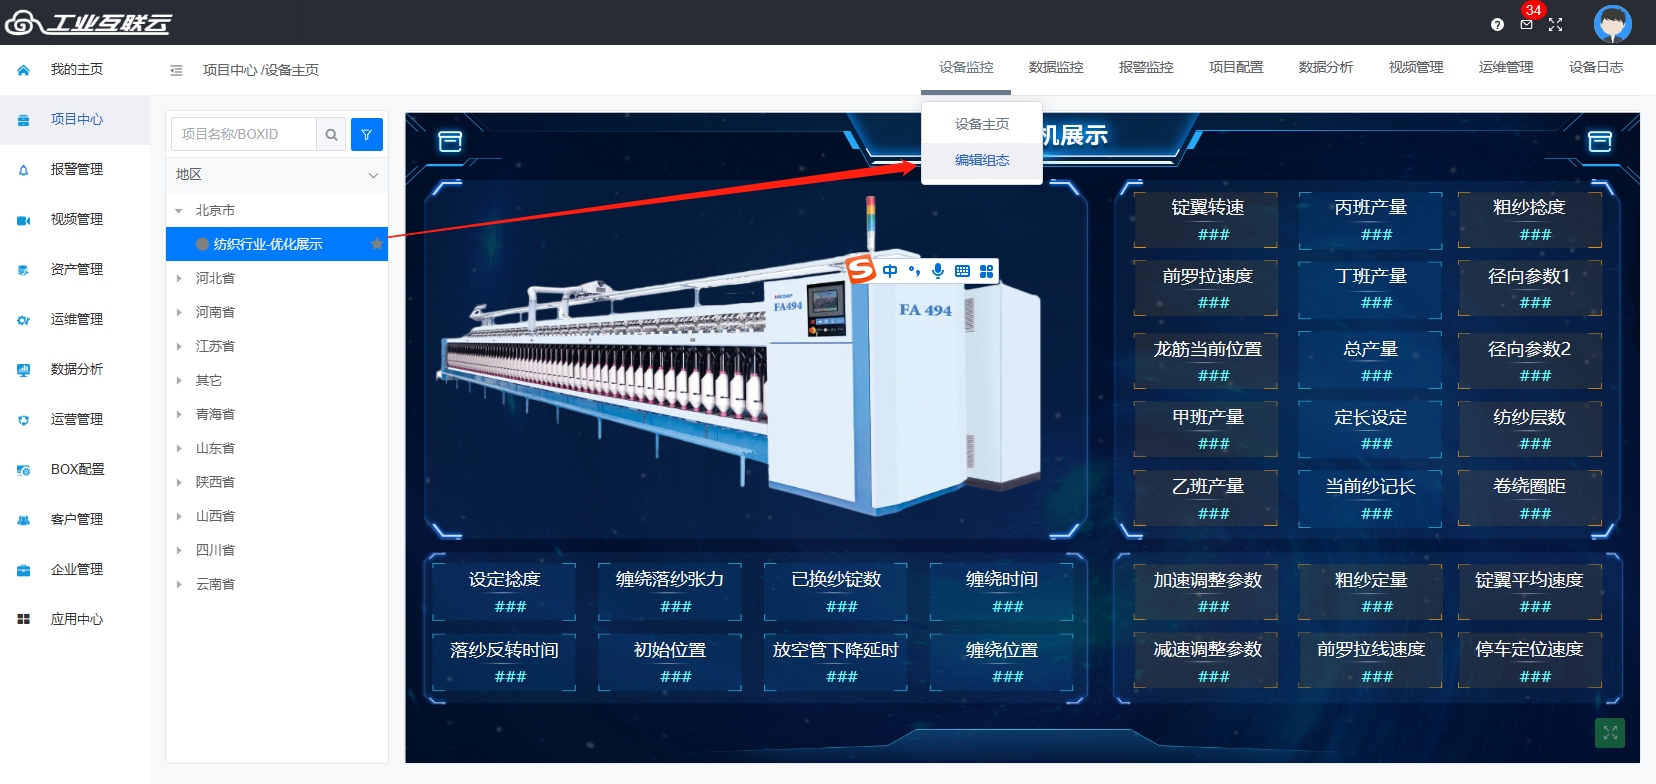The image size is (1656, 784).
Task: Open the 设备监控 tab
Action: pos(966,67)
